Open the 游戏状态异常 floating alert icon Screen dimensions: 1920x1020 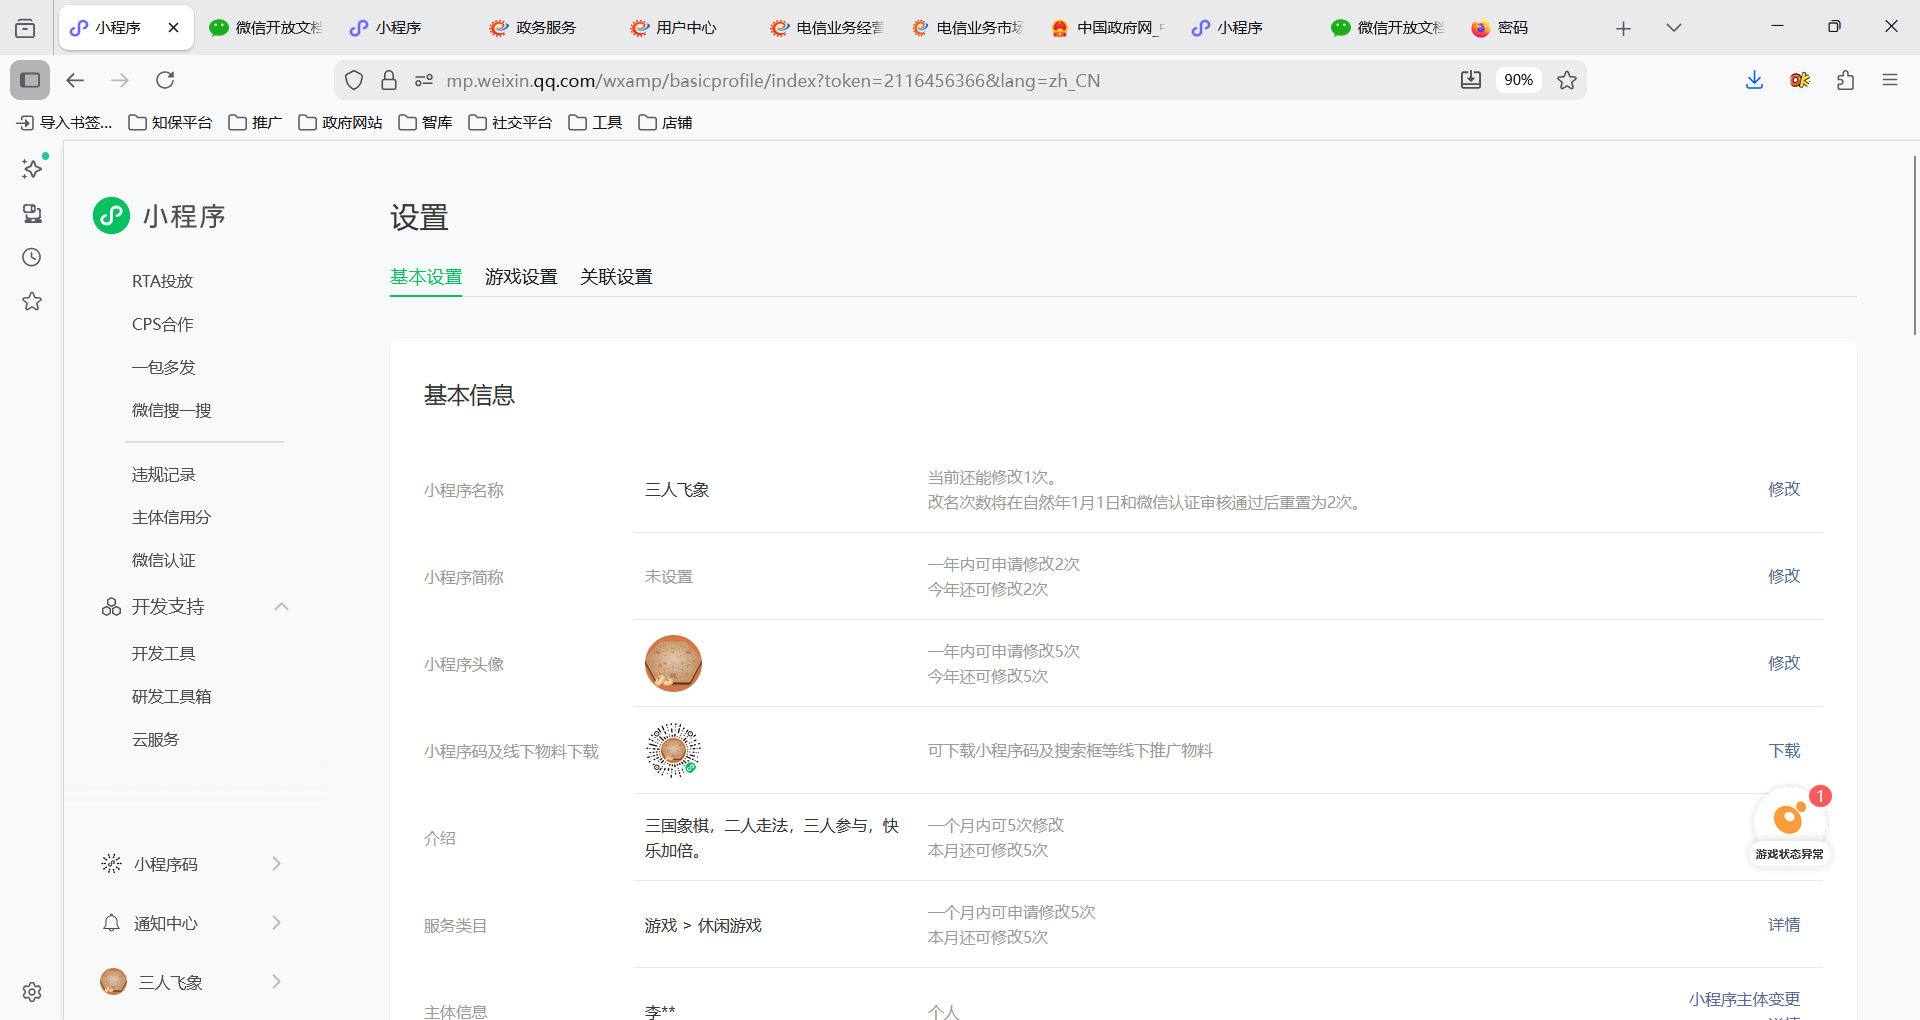tap(1789, 824)
